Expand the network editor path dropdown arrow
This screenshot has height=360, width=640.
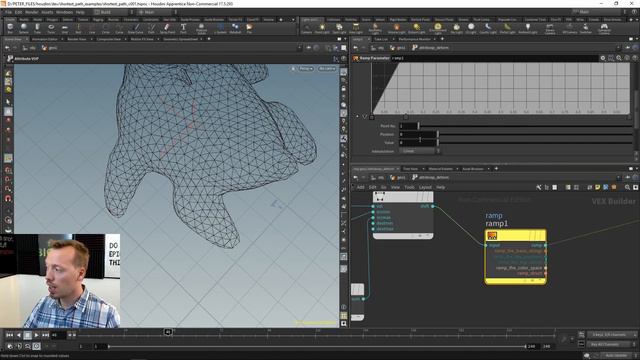pos(619,178)
